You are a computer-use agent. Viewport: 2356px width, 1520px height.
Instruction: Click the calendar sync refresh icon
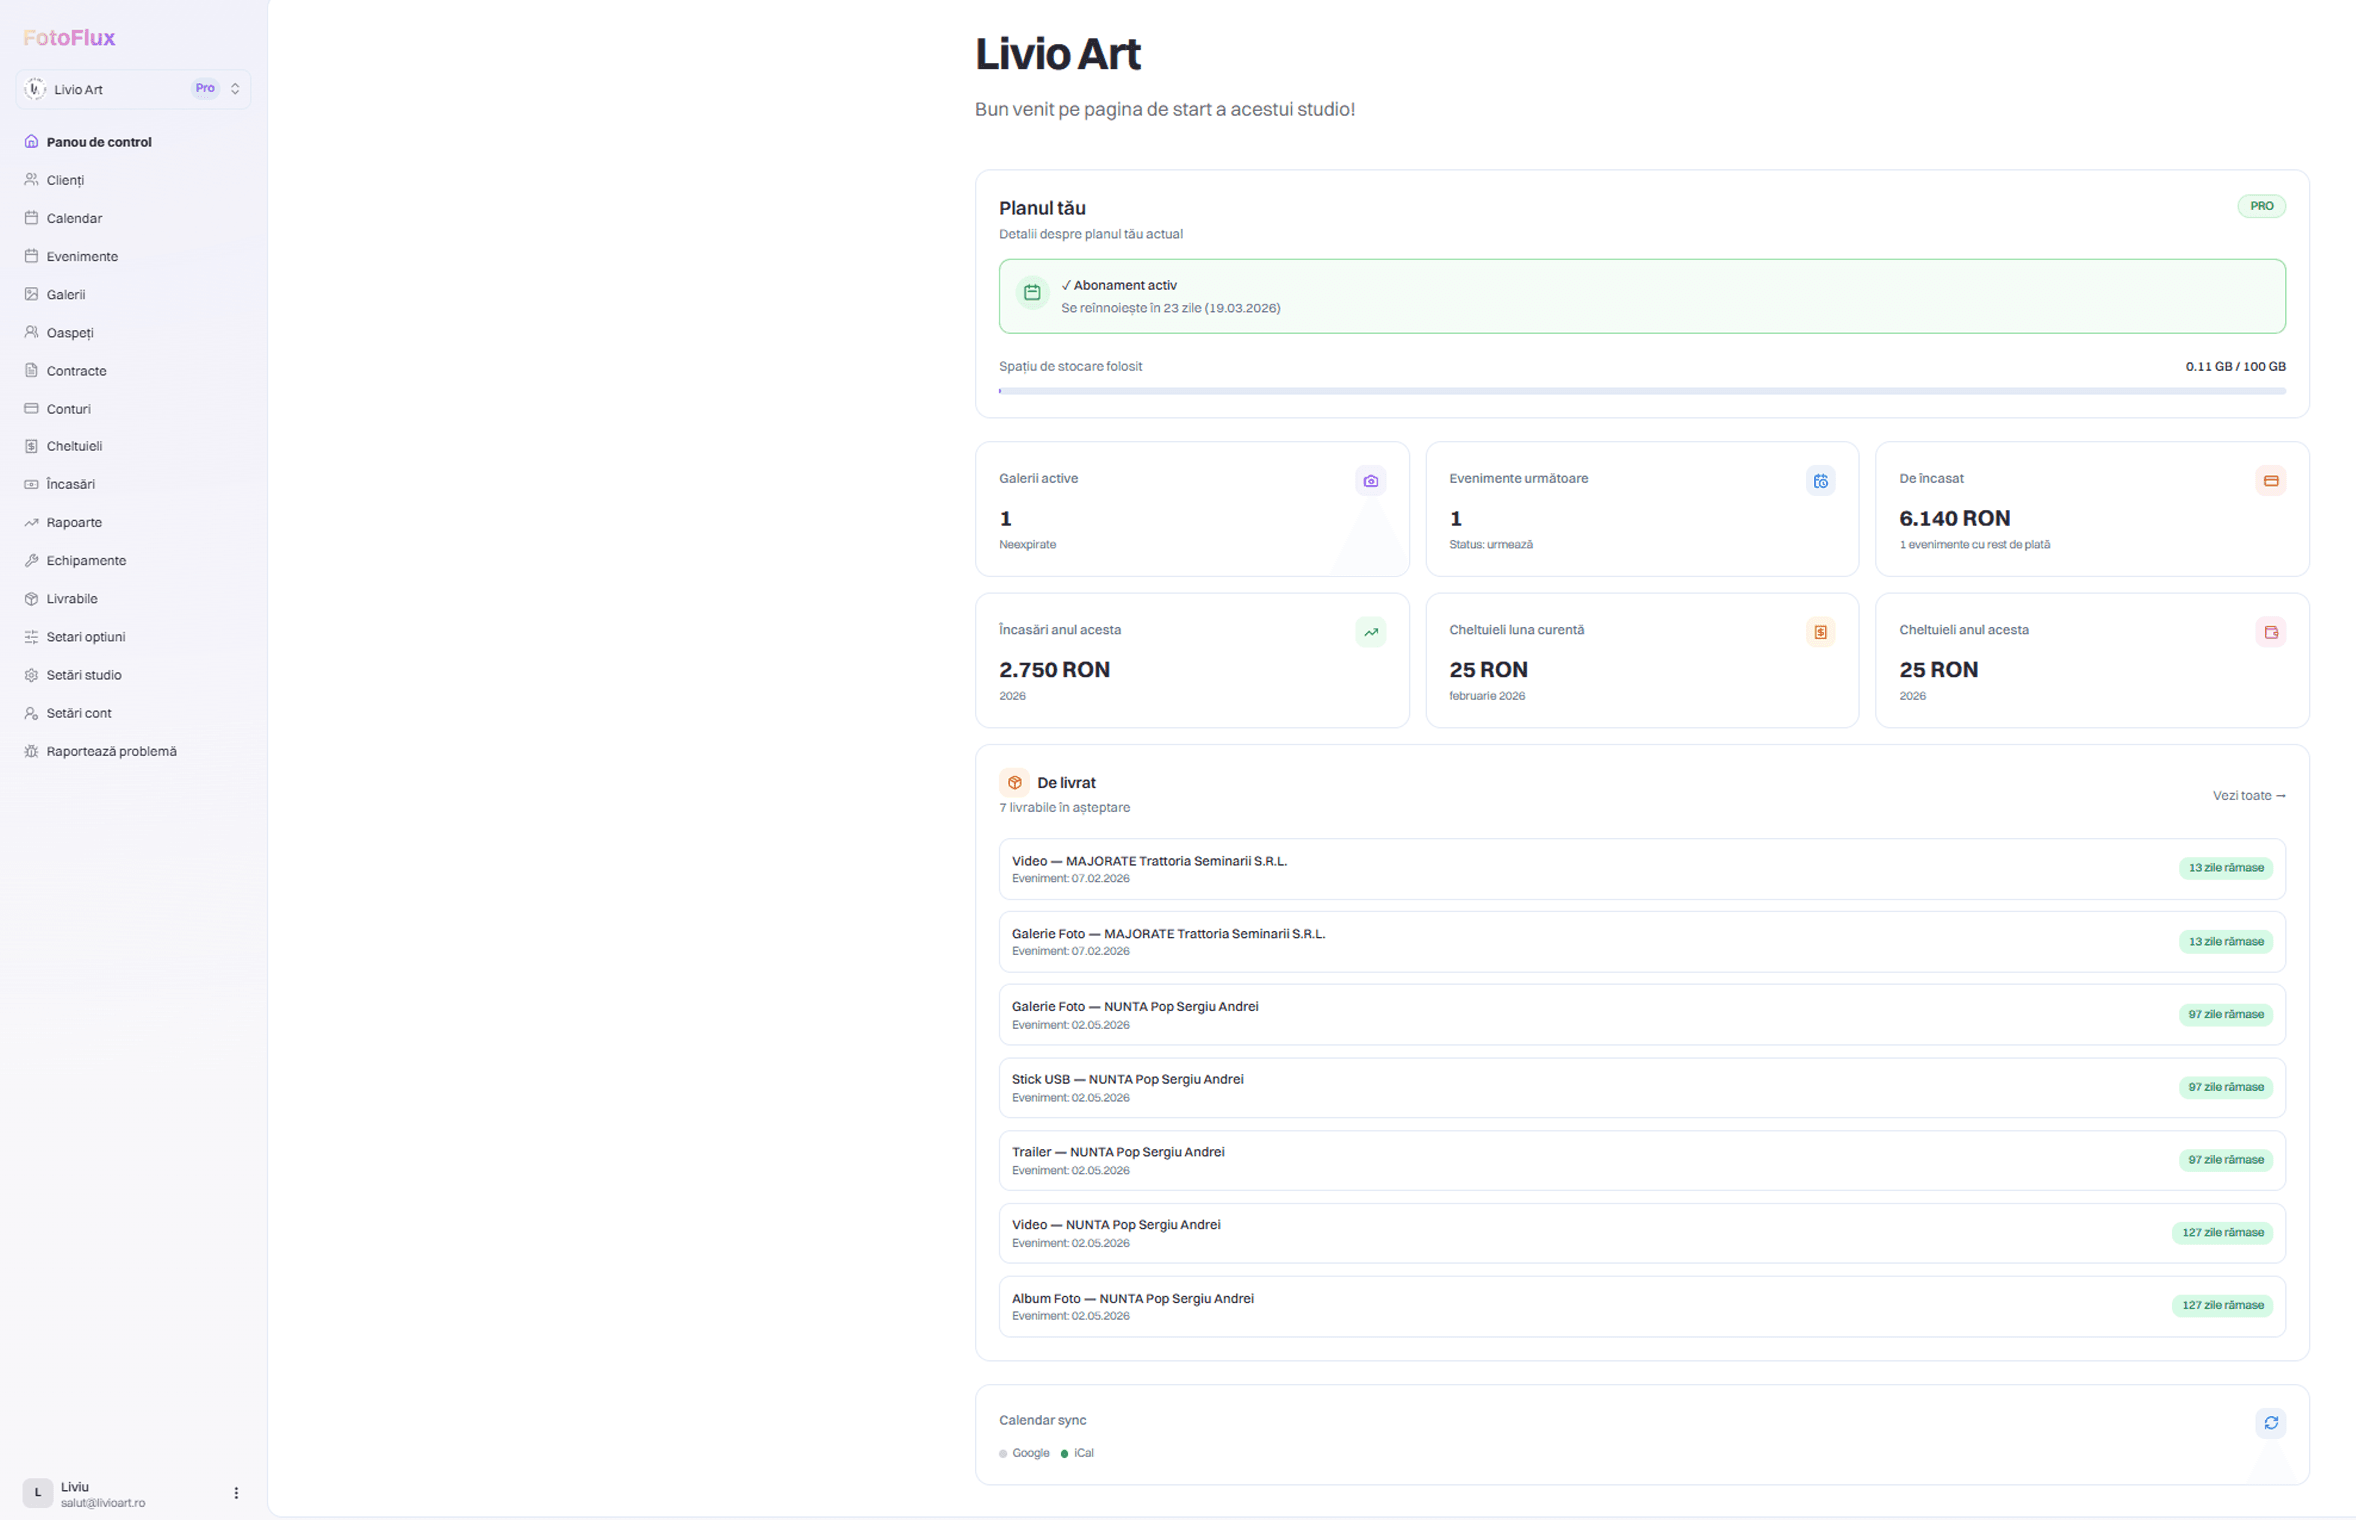click(x=2270, y=1422)
